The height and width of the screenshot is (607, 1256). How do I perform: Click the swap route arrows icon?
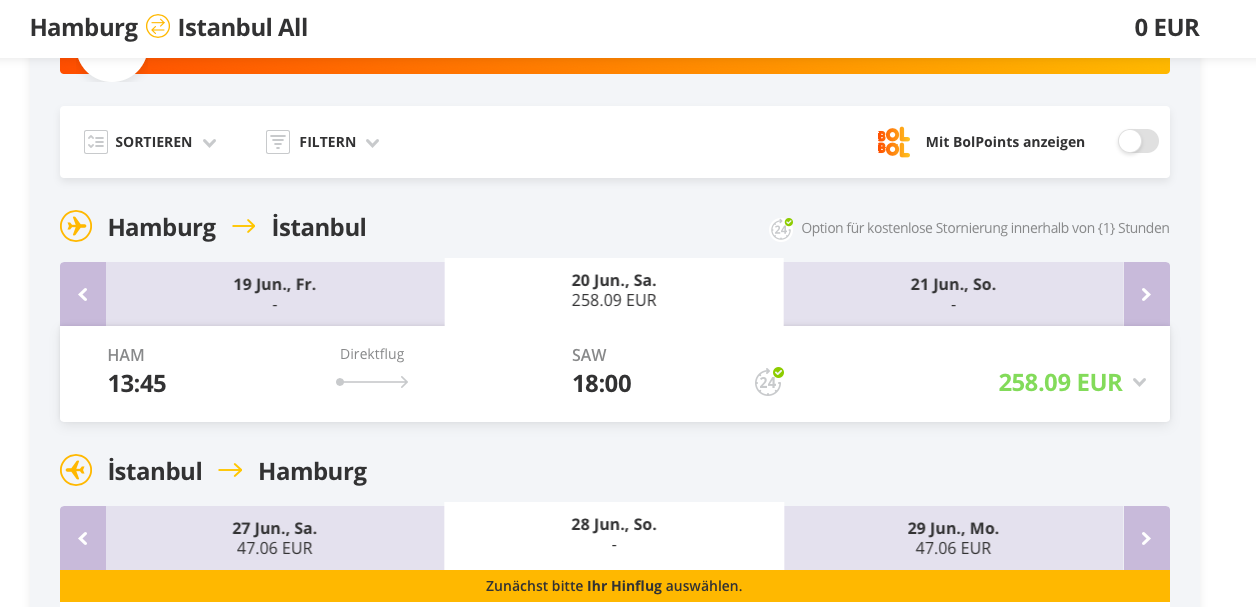pos(158,27)
